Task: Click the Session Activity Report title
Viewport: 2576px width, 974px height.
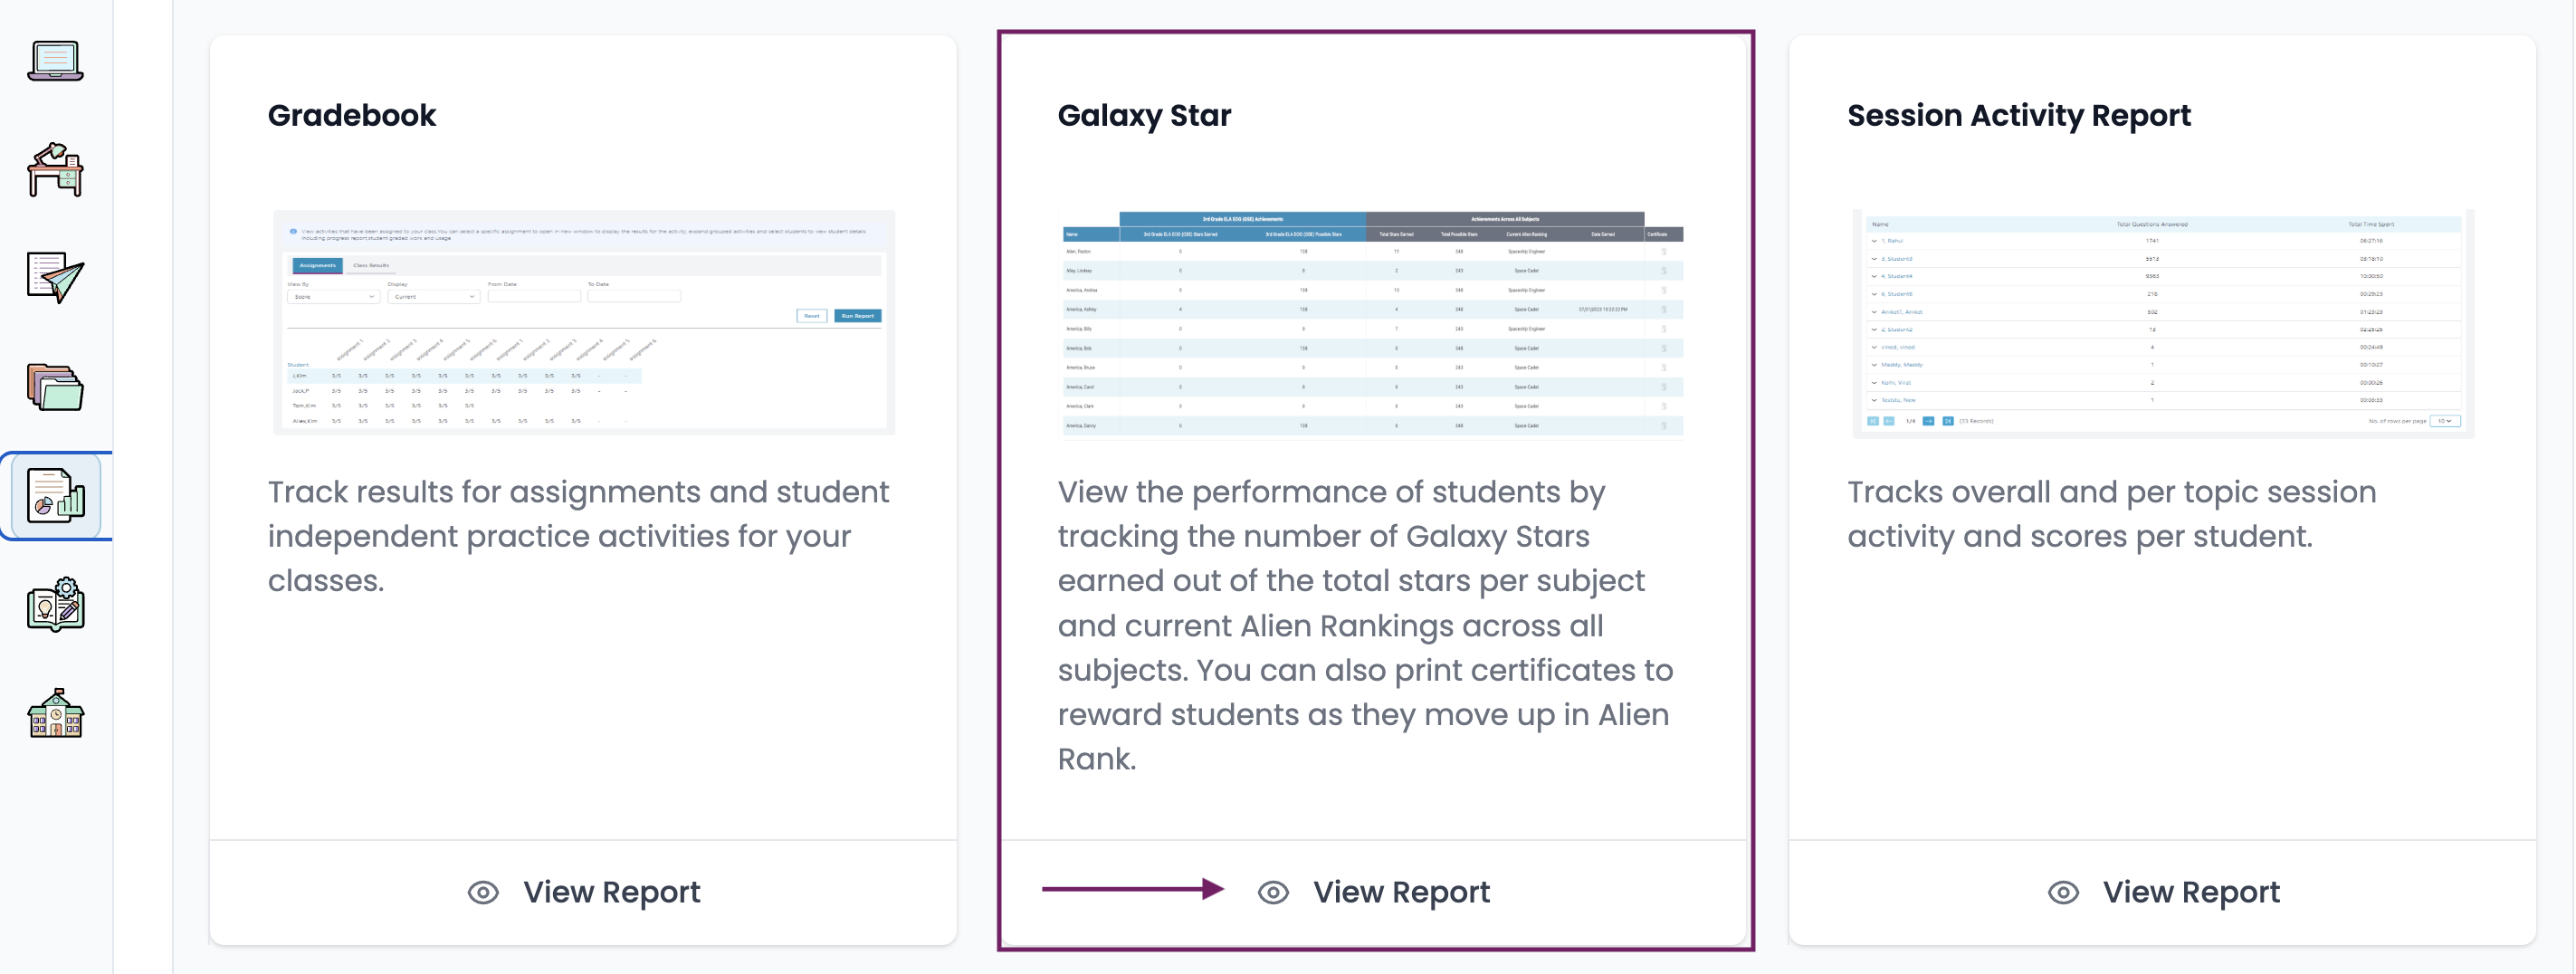Action: coord(2019,115)
